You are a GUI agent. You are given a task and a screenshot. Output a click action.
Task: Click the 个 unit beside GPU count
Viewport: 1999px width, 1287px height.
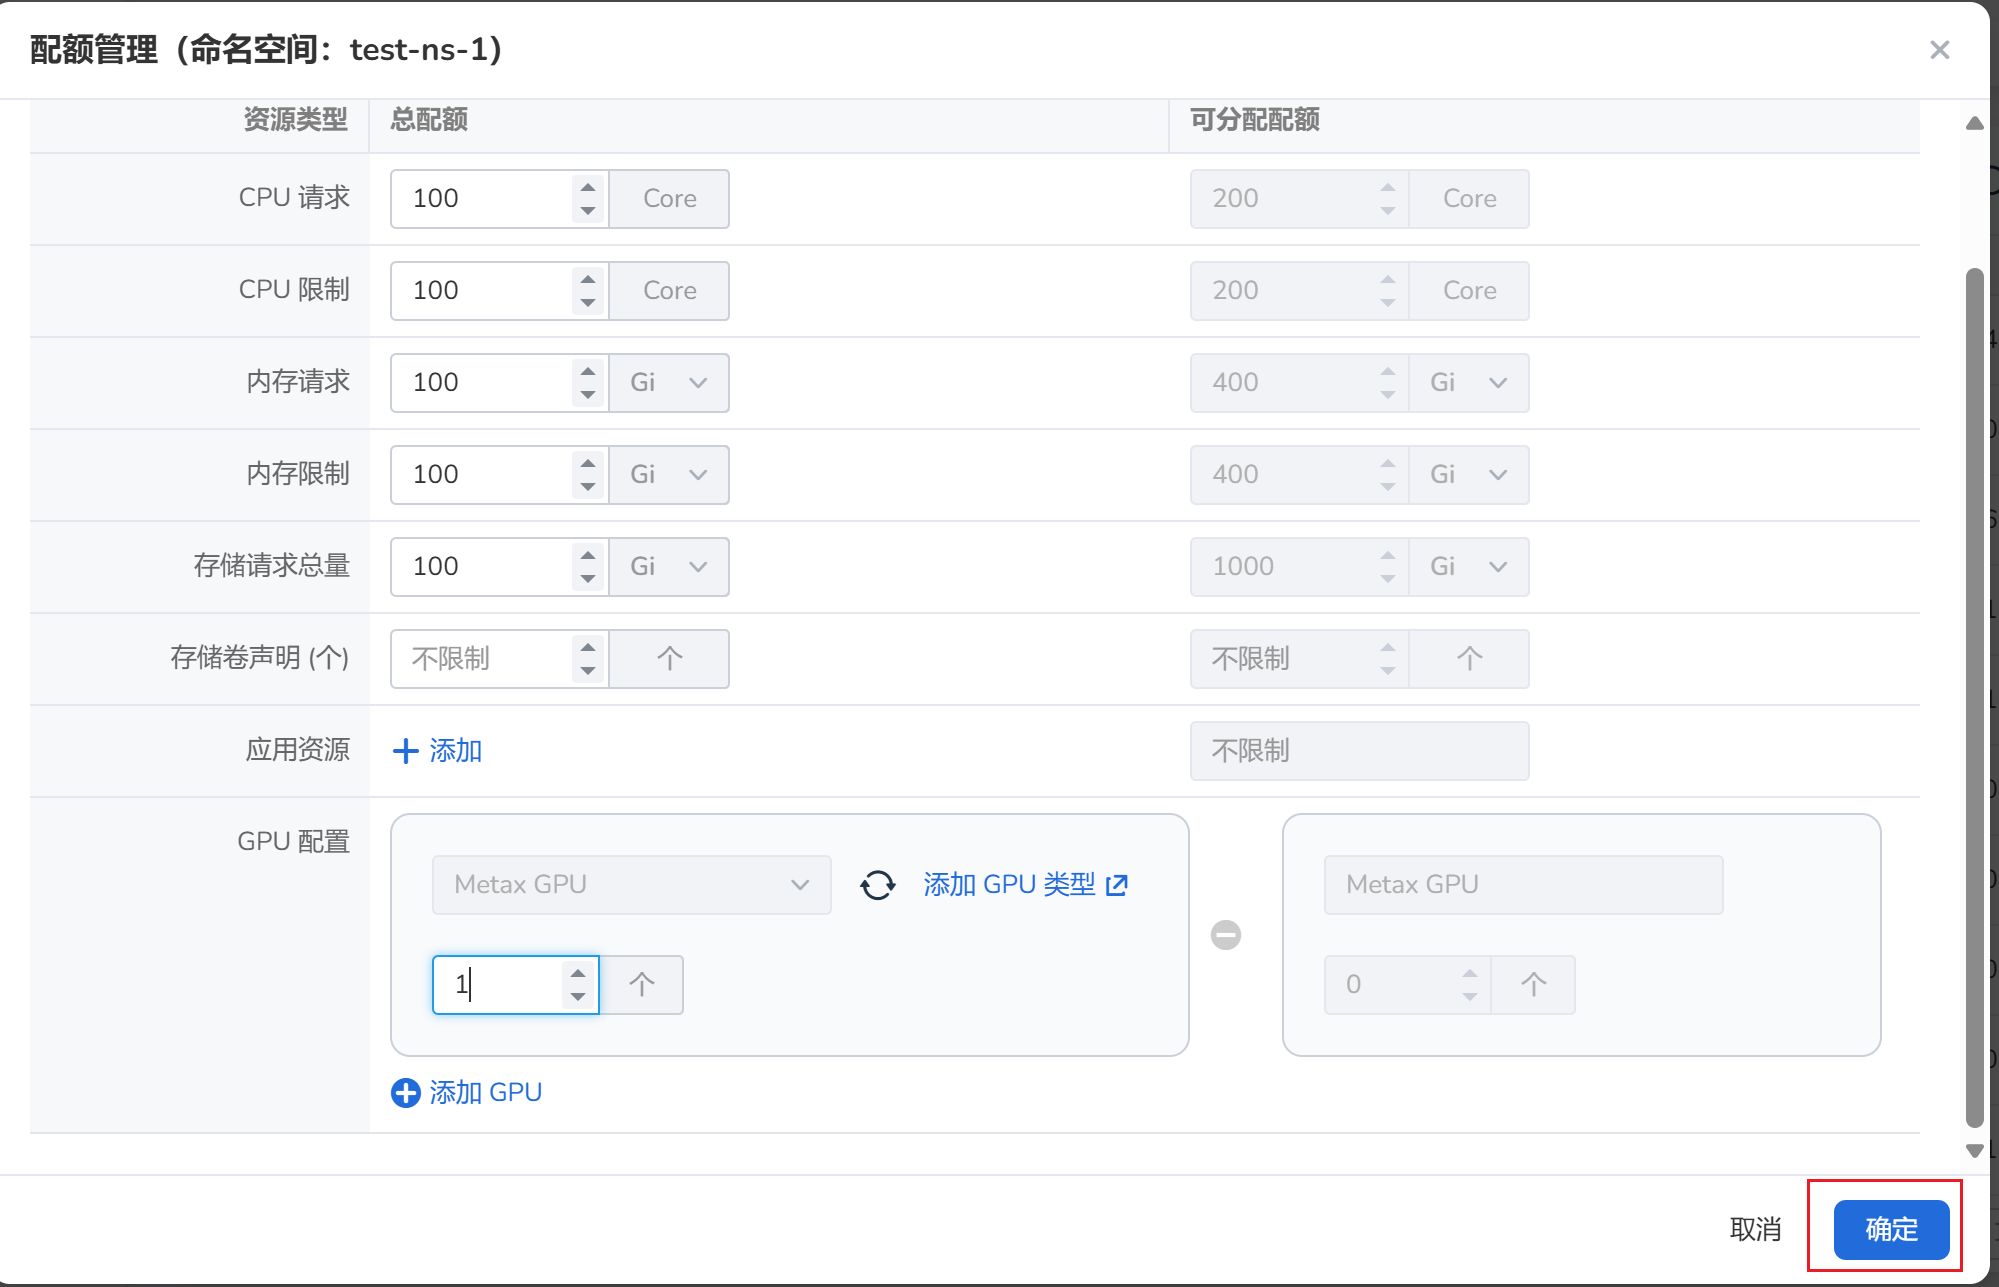click(x=641, y=985)
